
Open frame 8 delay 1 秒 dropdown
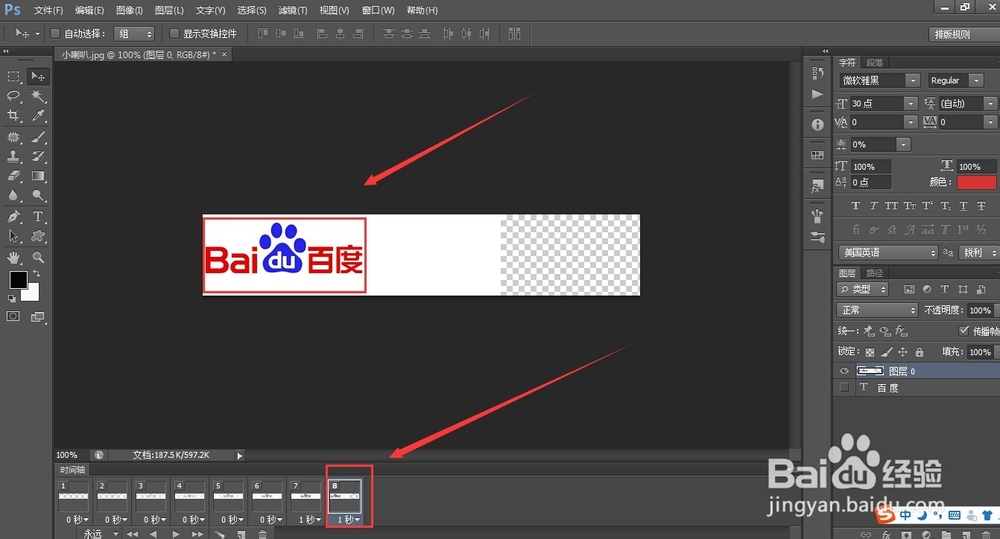[348, 520]
